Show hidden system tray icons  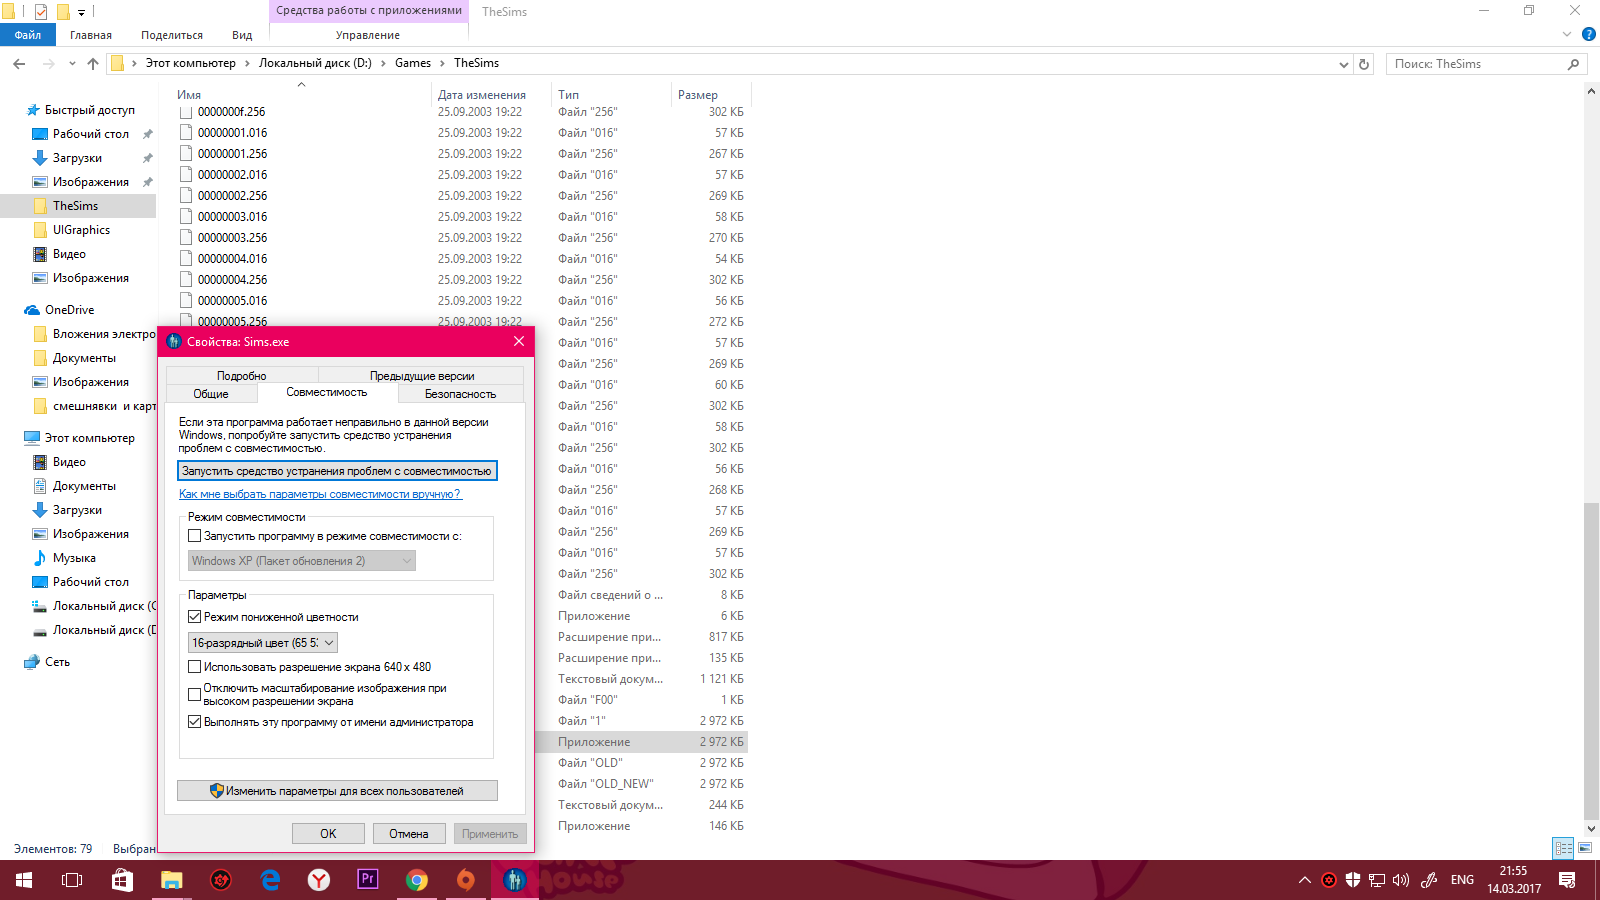pyautogui.click(x=1304, y=880)
